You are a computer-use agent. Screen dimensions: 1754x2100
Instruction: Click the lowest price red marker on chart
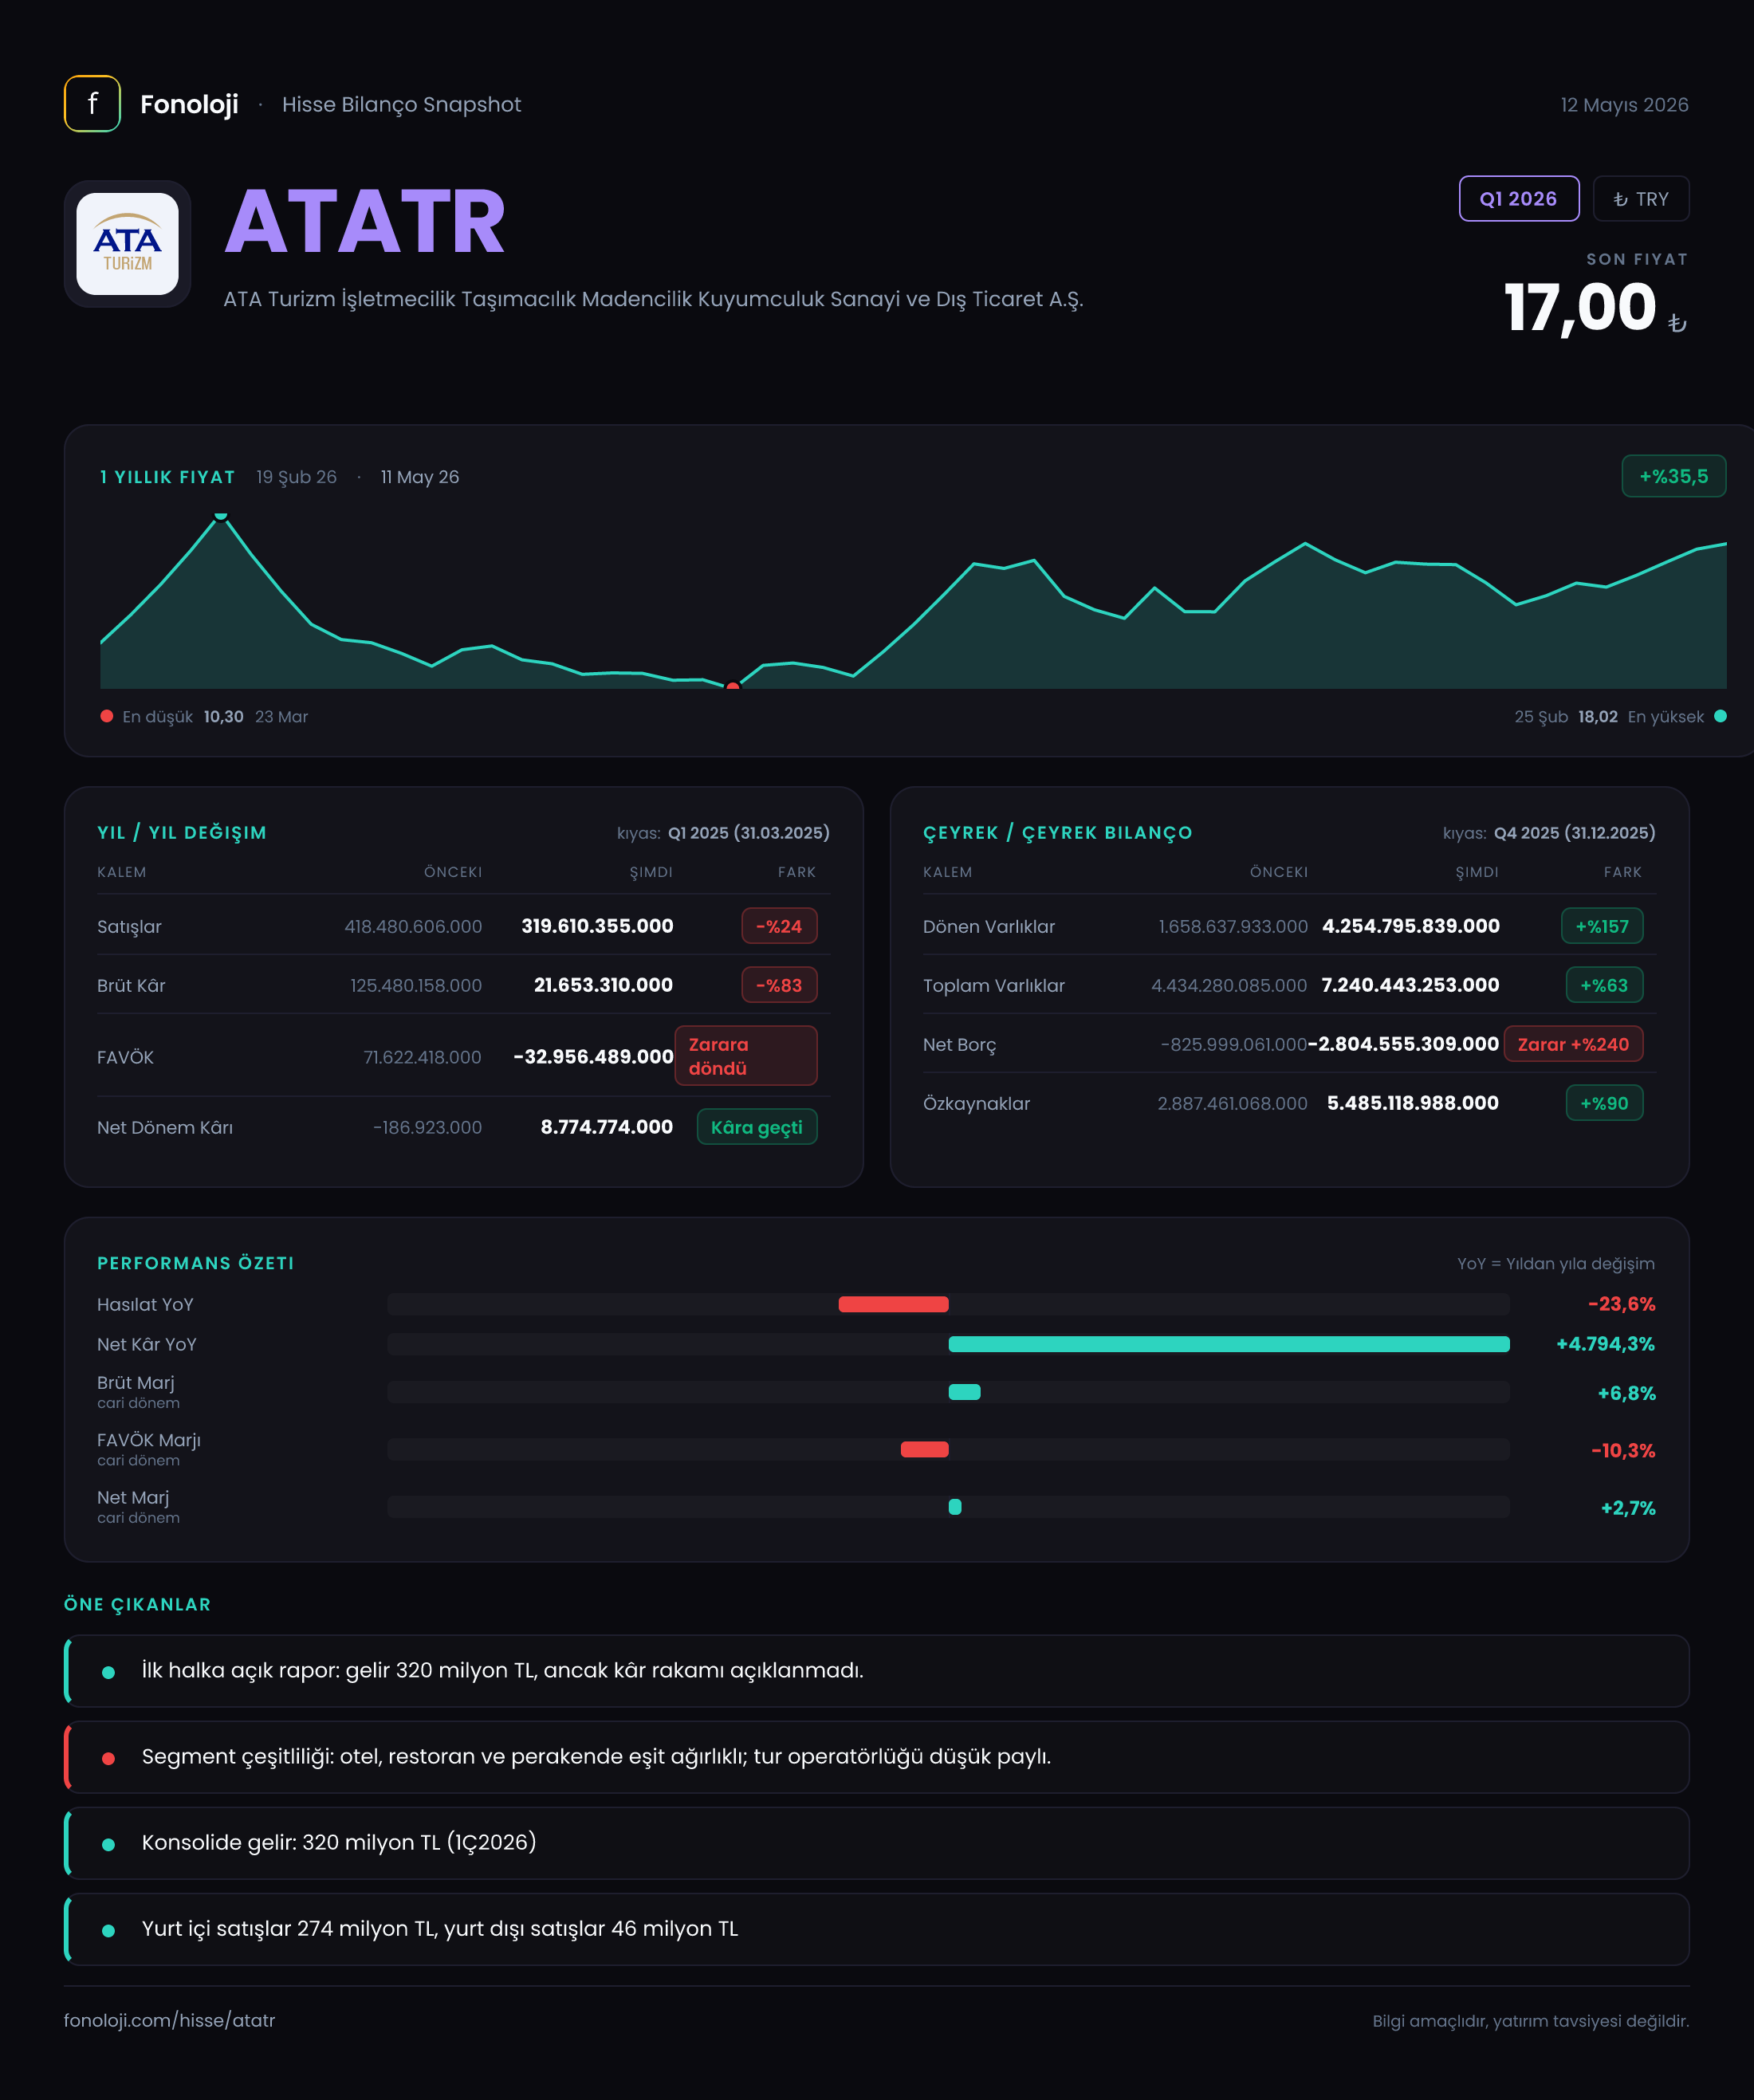click(733, 686)
